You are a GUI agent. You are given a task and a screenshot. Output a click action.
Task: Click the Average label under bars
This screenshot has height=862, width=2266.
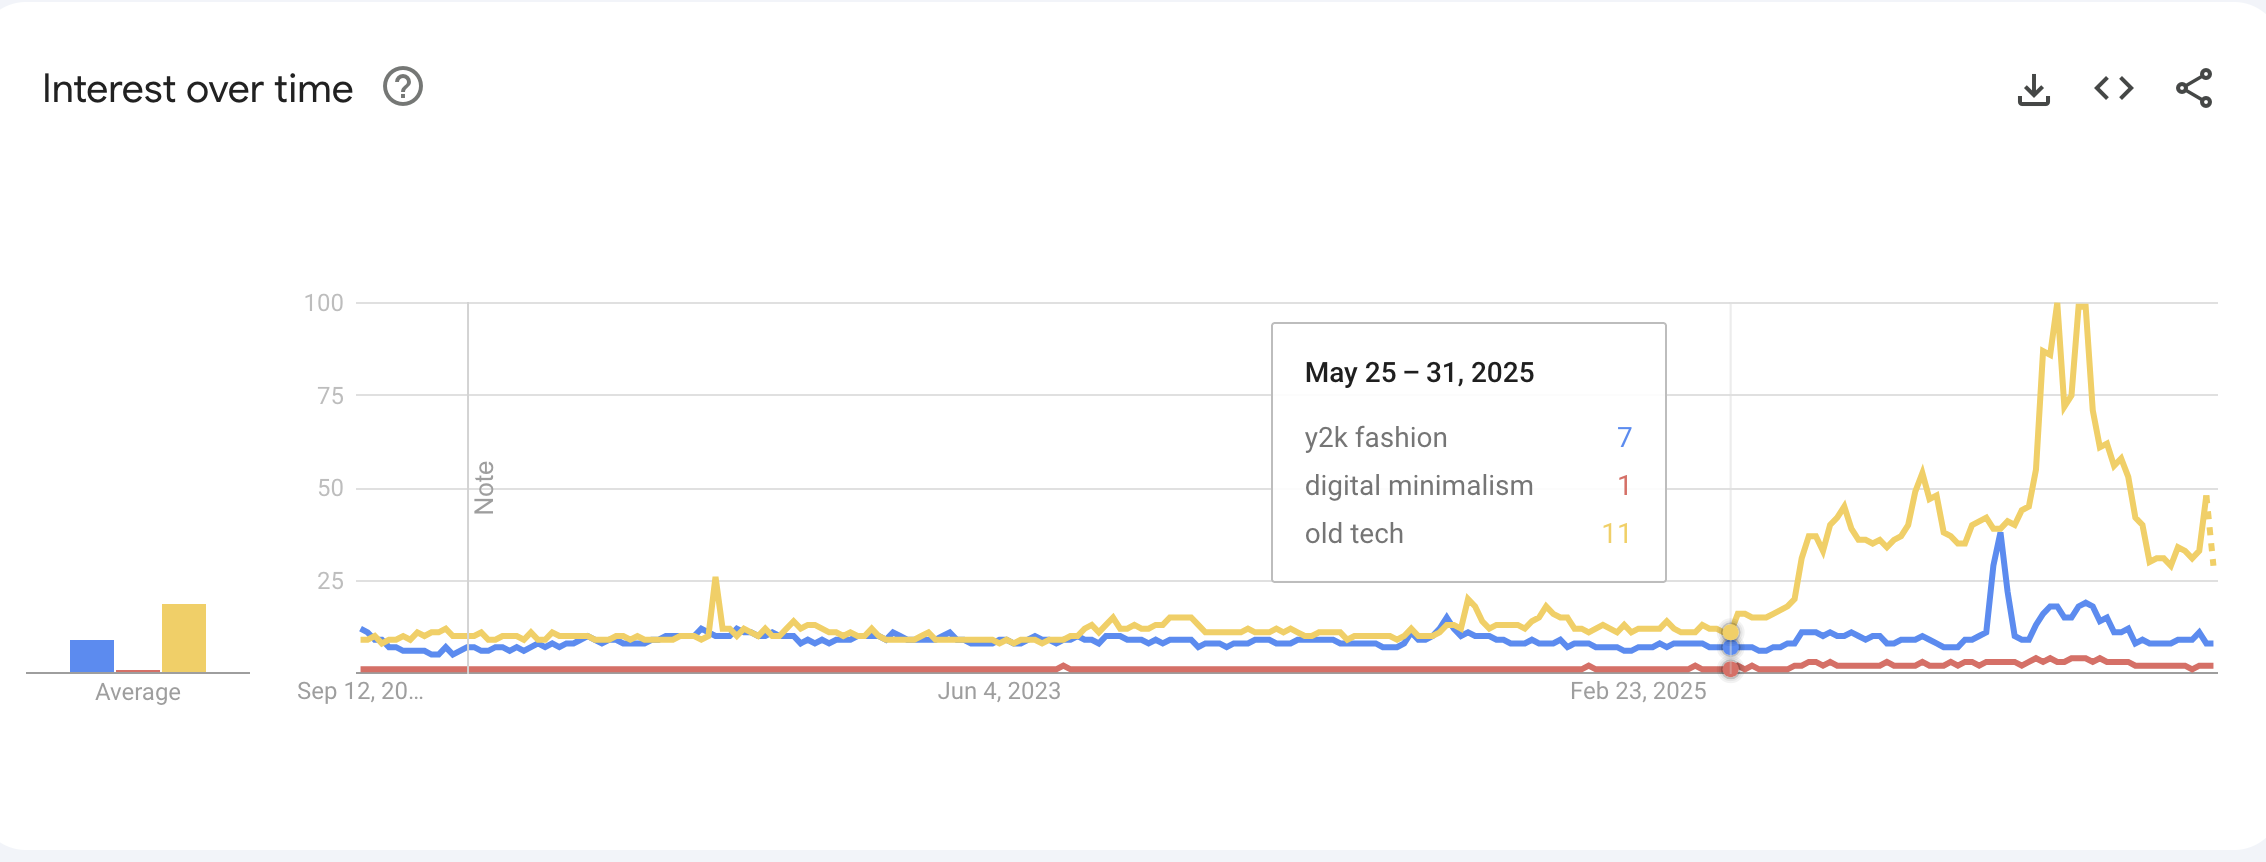click(138, 692)
